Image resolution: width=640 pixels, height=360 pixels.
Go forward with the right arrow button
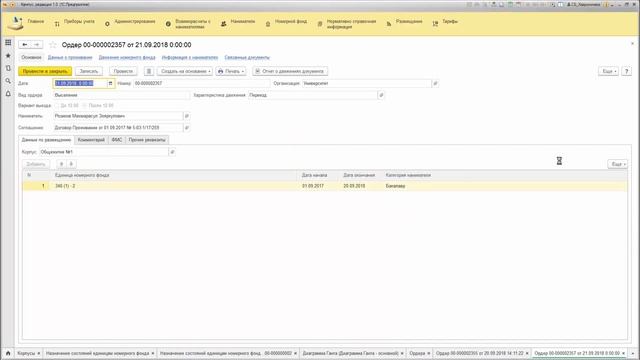[x=36, y=44]
